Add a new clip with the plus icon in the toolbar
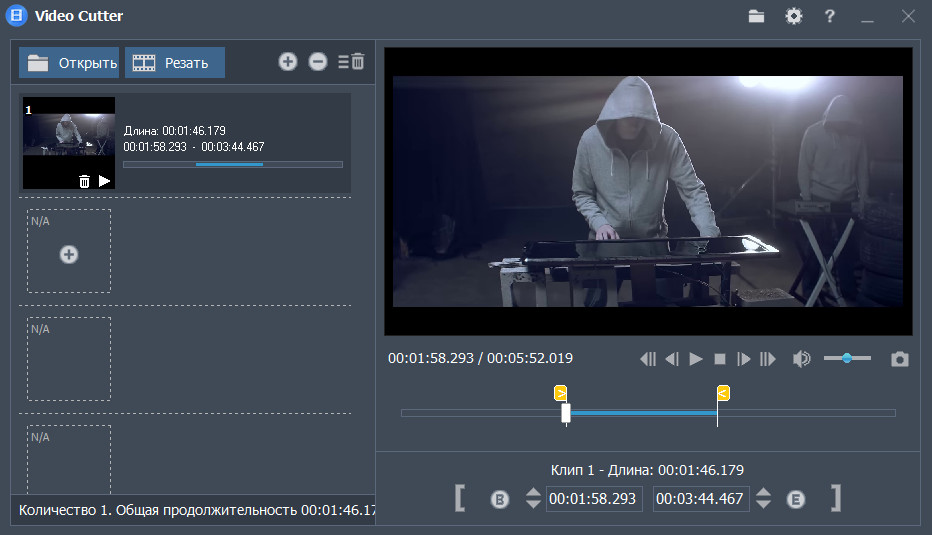Screen dimensions: 932x535 click(x=288, y=62)
